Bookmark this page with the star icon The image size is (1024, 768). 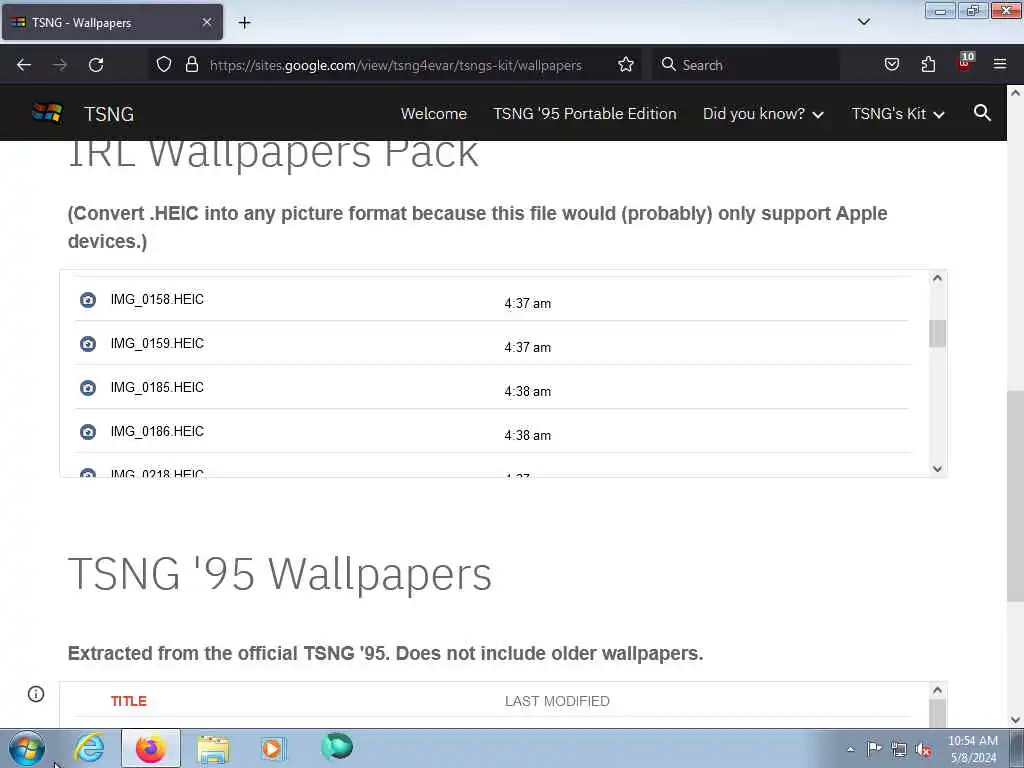[626, 64]
